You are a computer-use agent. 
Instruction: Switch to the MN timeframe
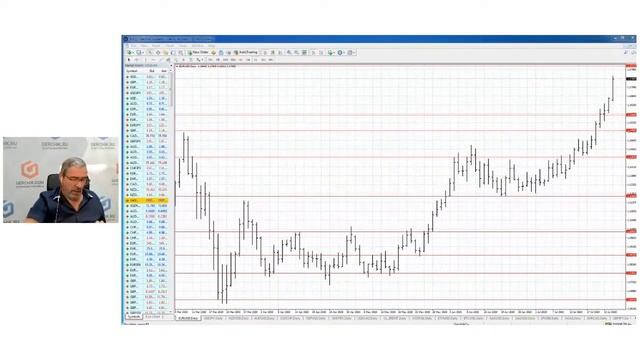coord(270,60)
